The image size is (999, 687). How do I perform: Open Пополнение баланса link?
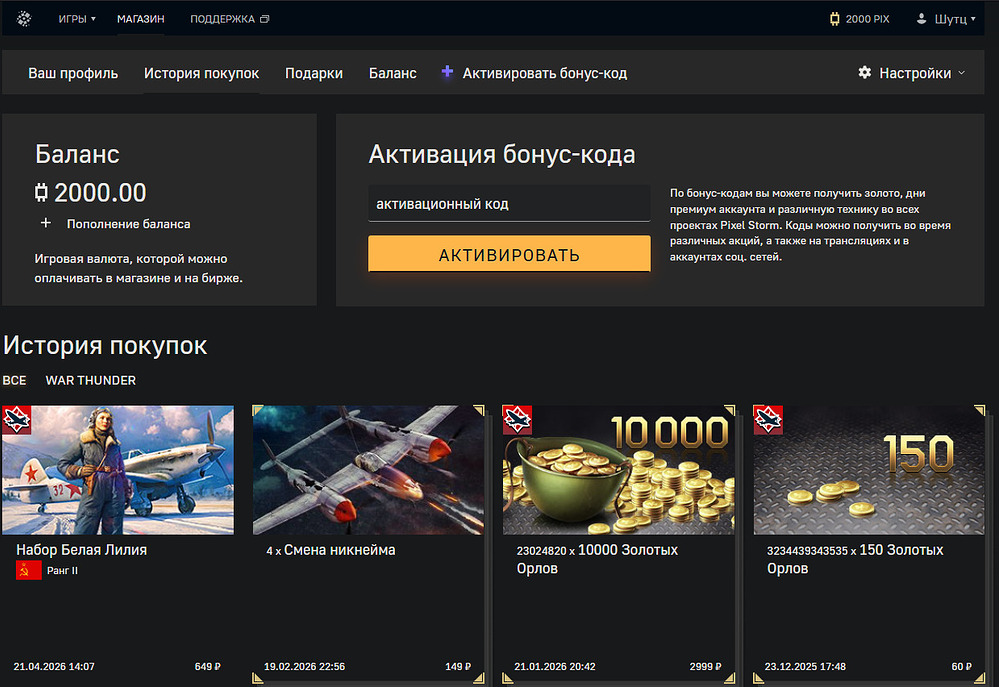pos(129,224)
